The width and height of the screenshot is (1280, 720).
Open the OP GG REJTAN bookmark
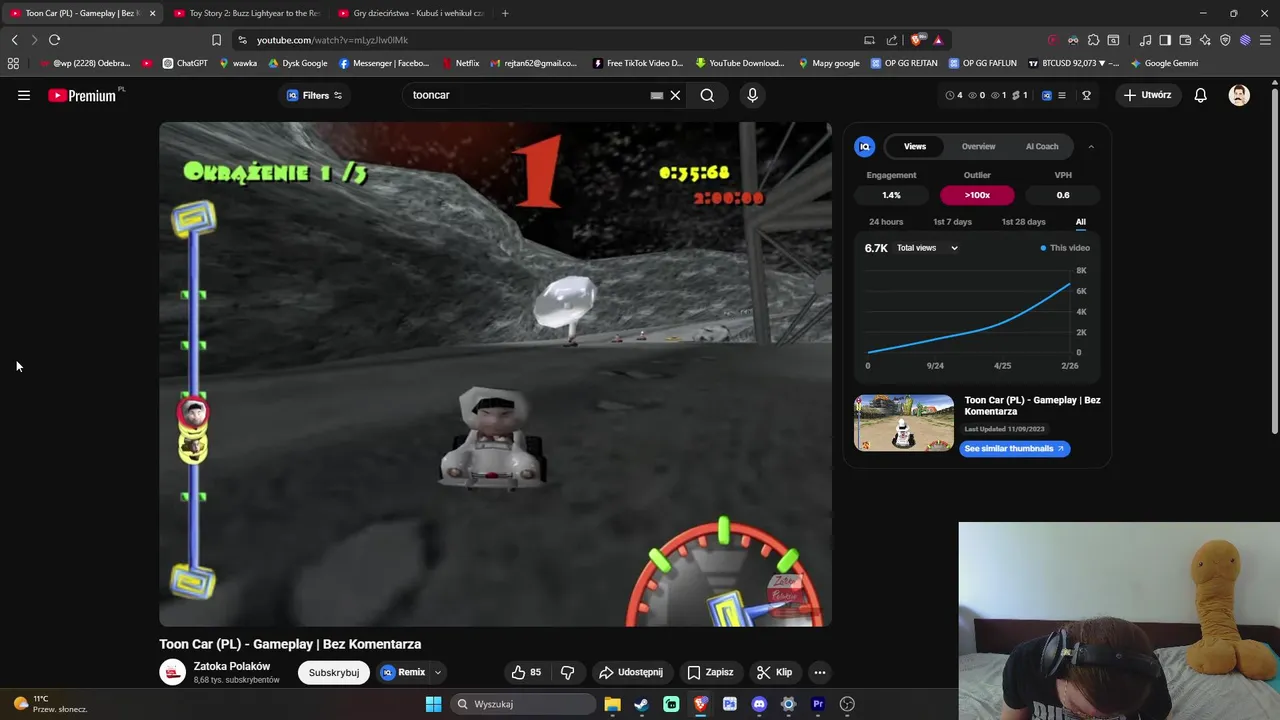coord(904,63)
